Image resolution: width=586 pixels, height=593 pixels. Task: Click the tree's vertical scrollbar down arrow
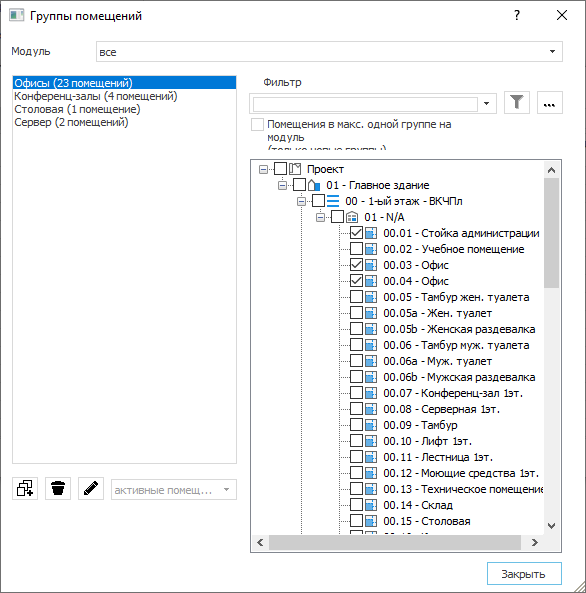tap(551, 526)
